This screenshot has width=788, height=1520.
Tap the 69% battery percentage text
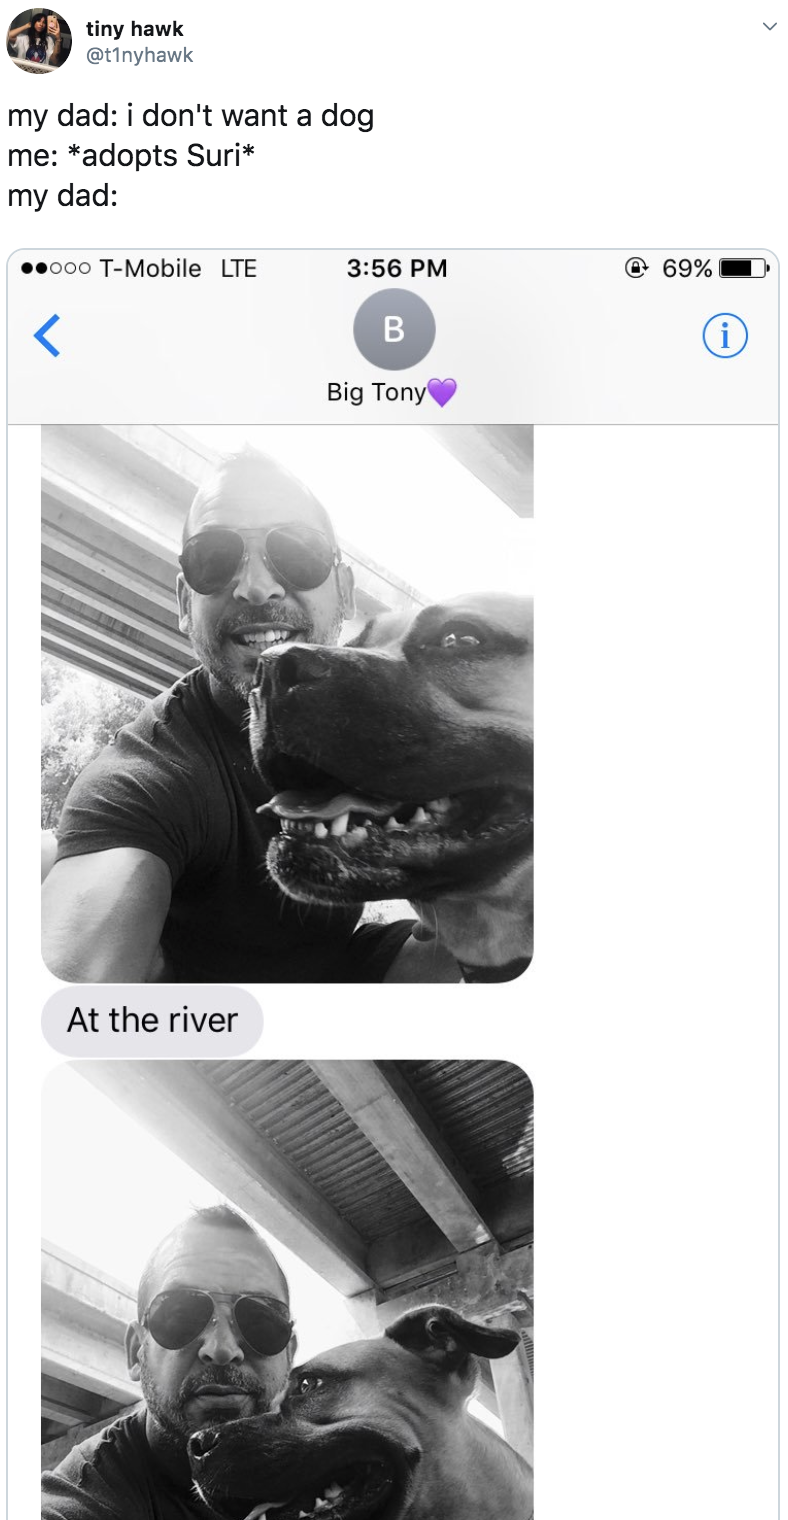(x=687, y=268)
